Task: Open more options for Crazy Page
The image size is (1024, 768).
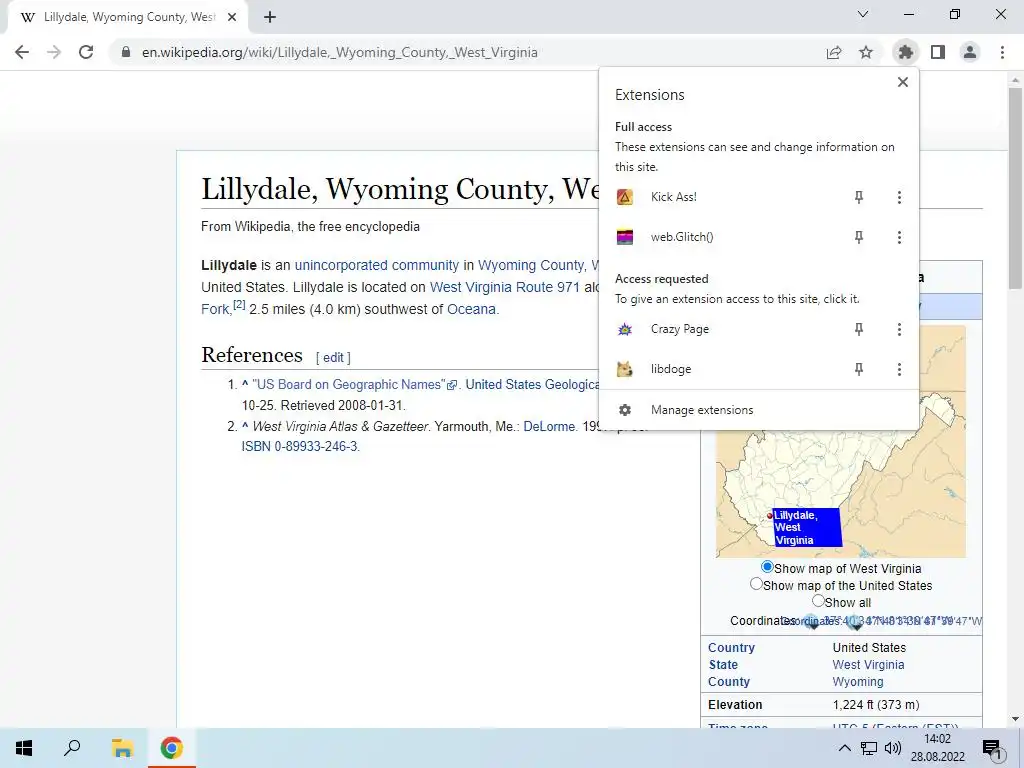Action: (x=899, y=329)
